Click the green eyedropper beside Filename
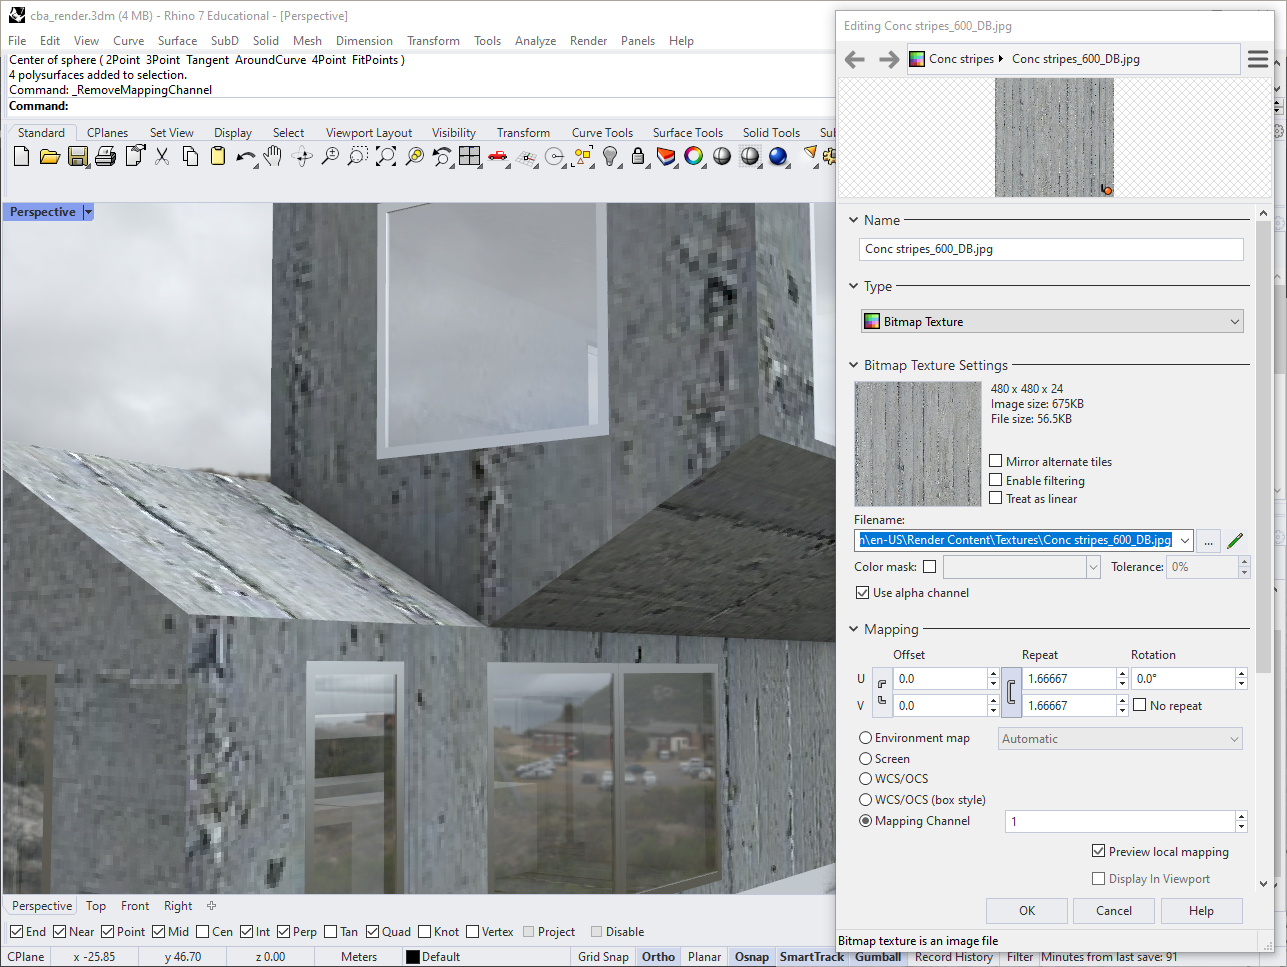1287x967 pixels. (1235, 541)
